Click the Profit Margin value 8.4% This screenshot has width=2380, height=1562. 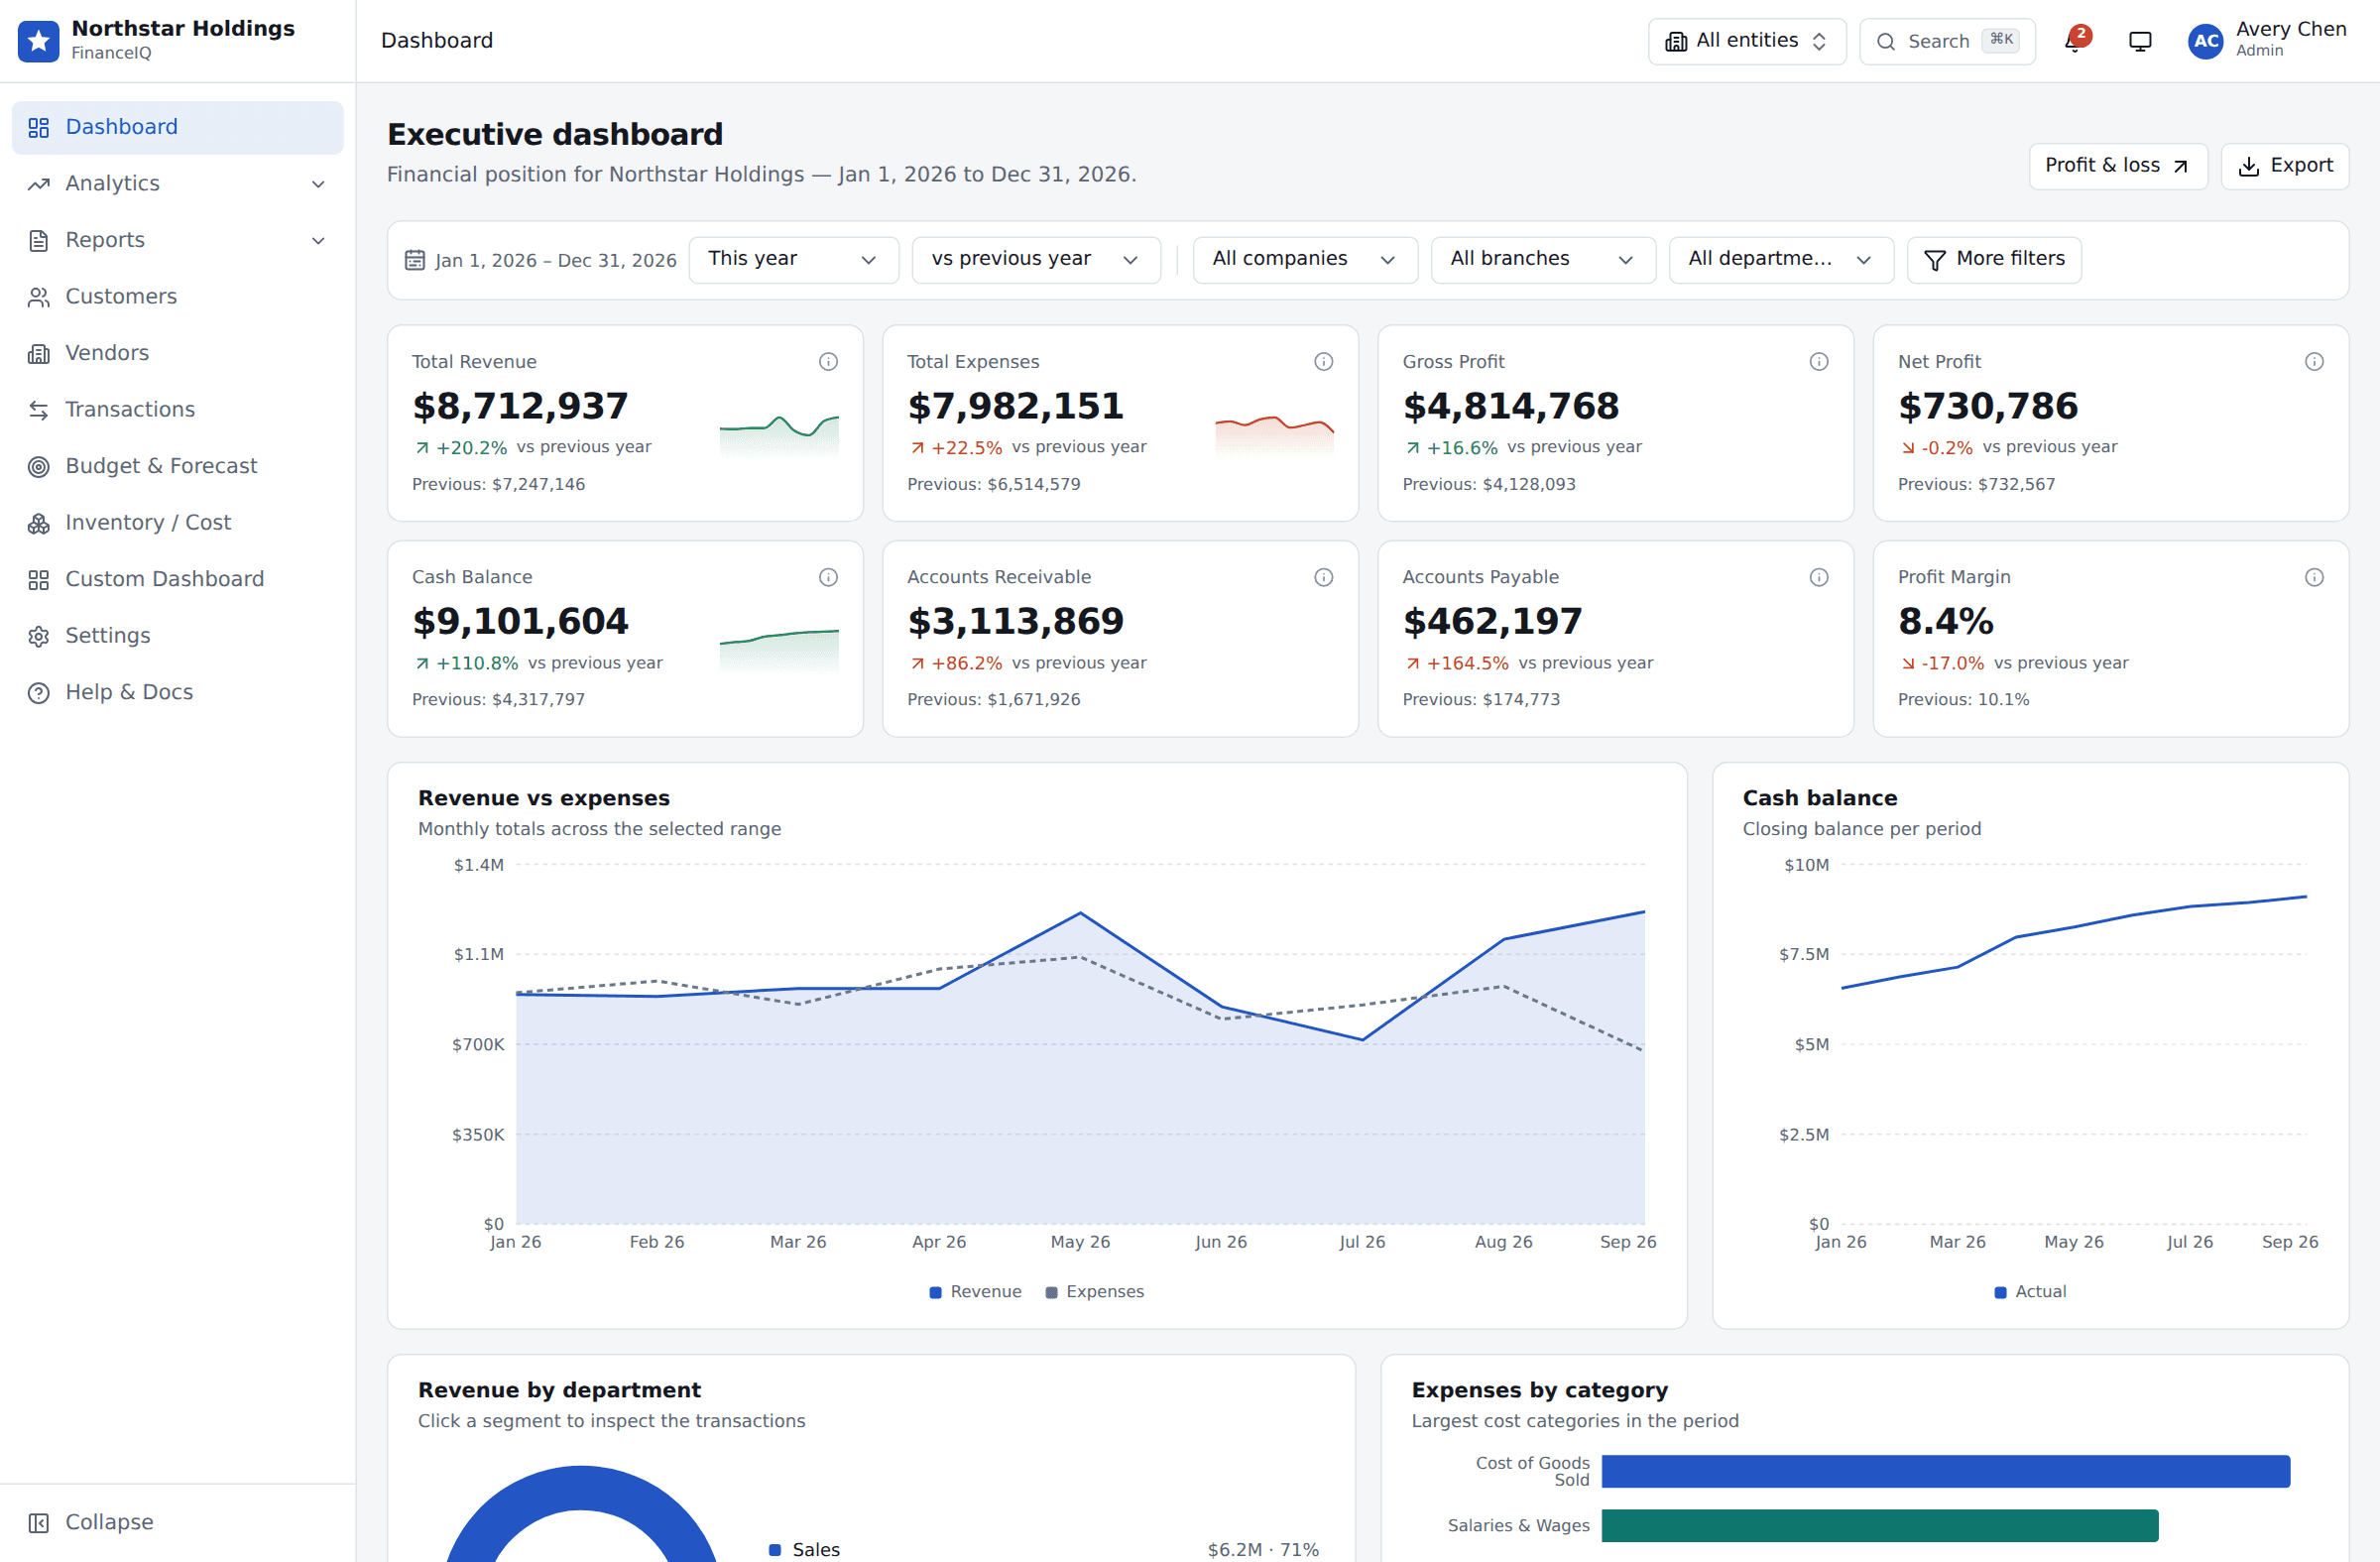[1945, 621]
